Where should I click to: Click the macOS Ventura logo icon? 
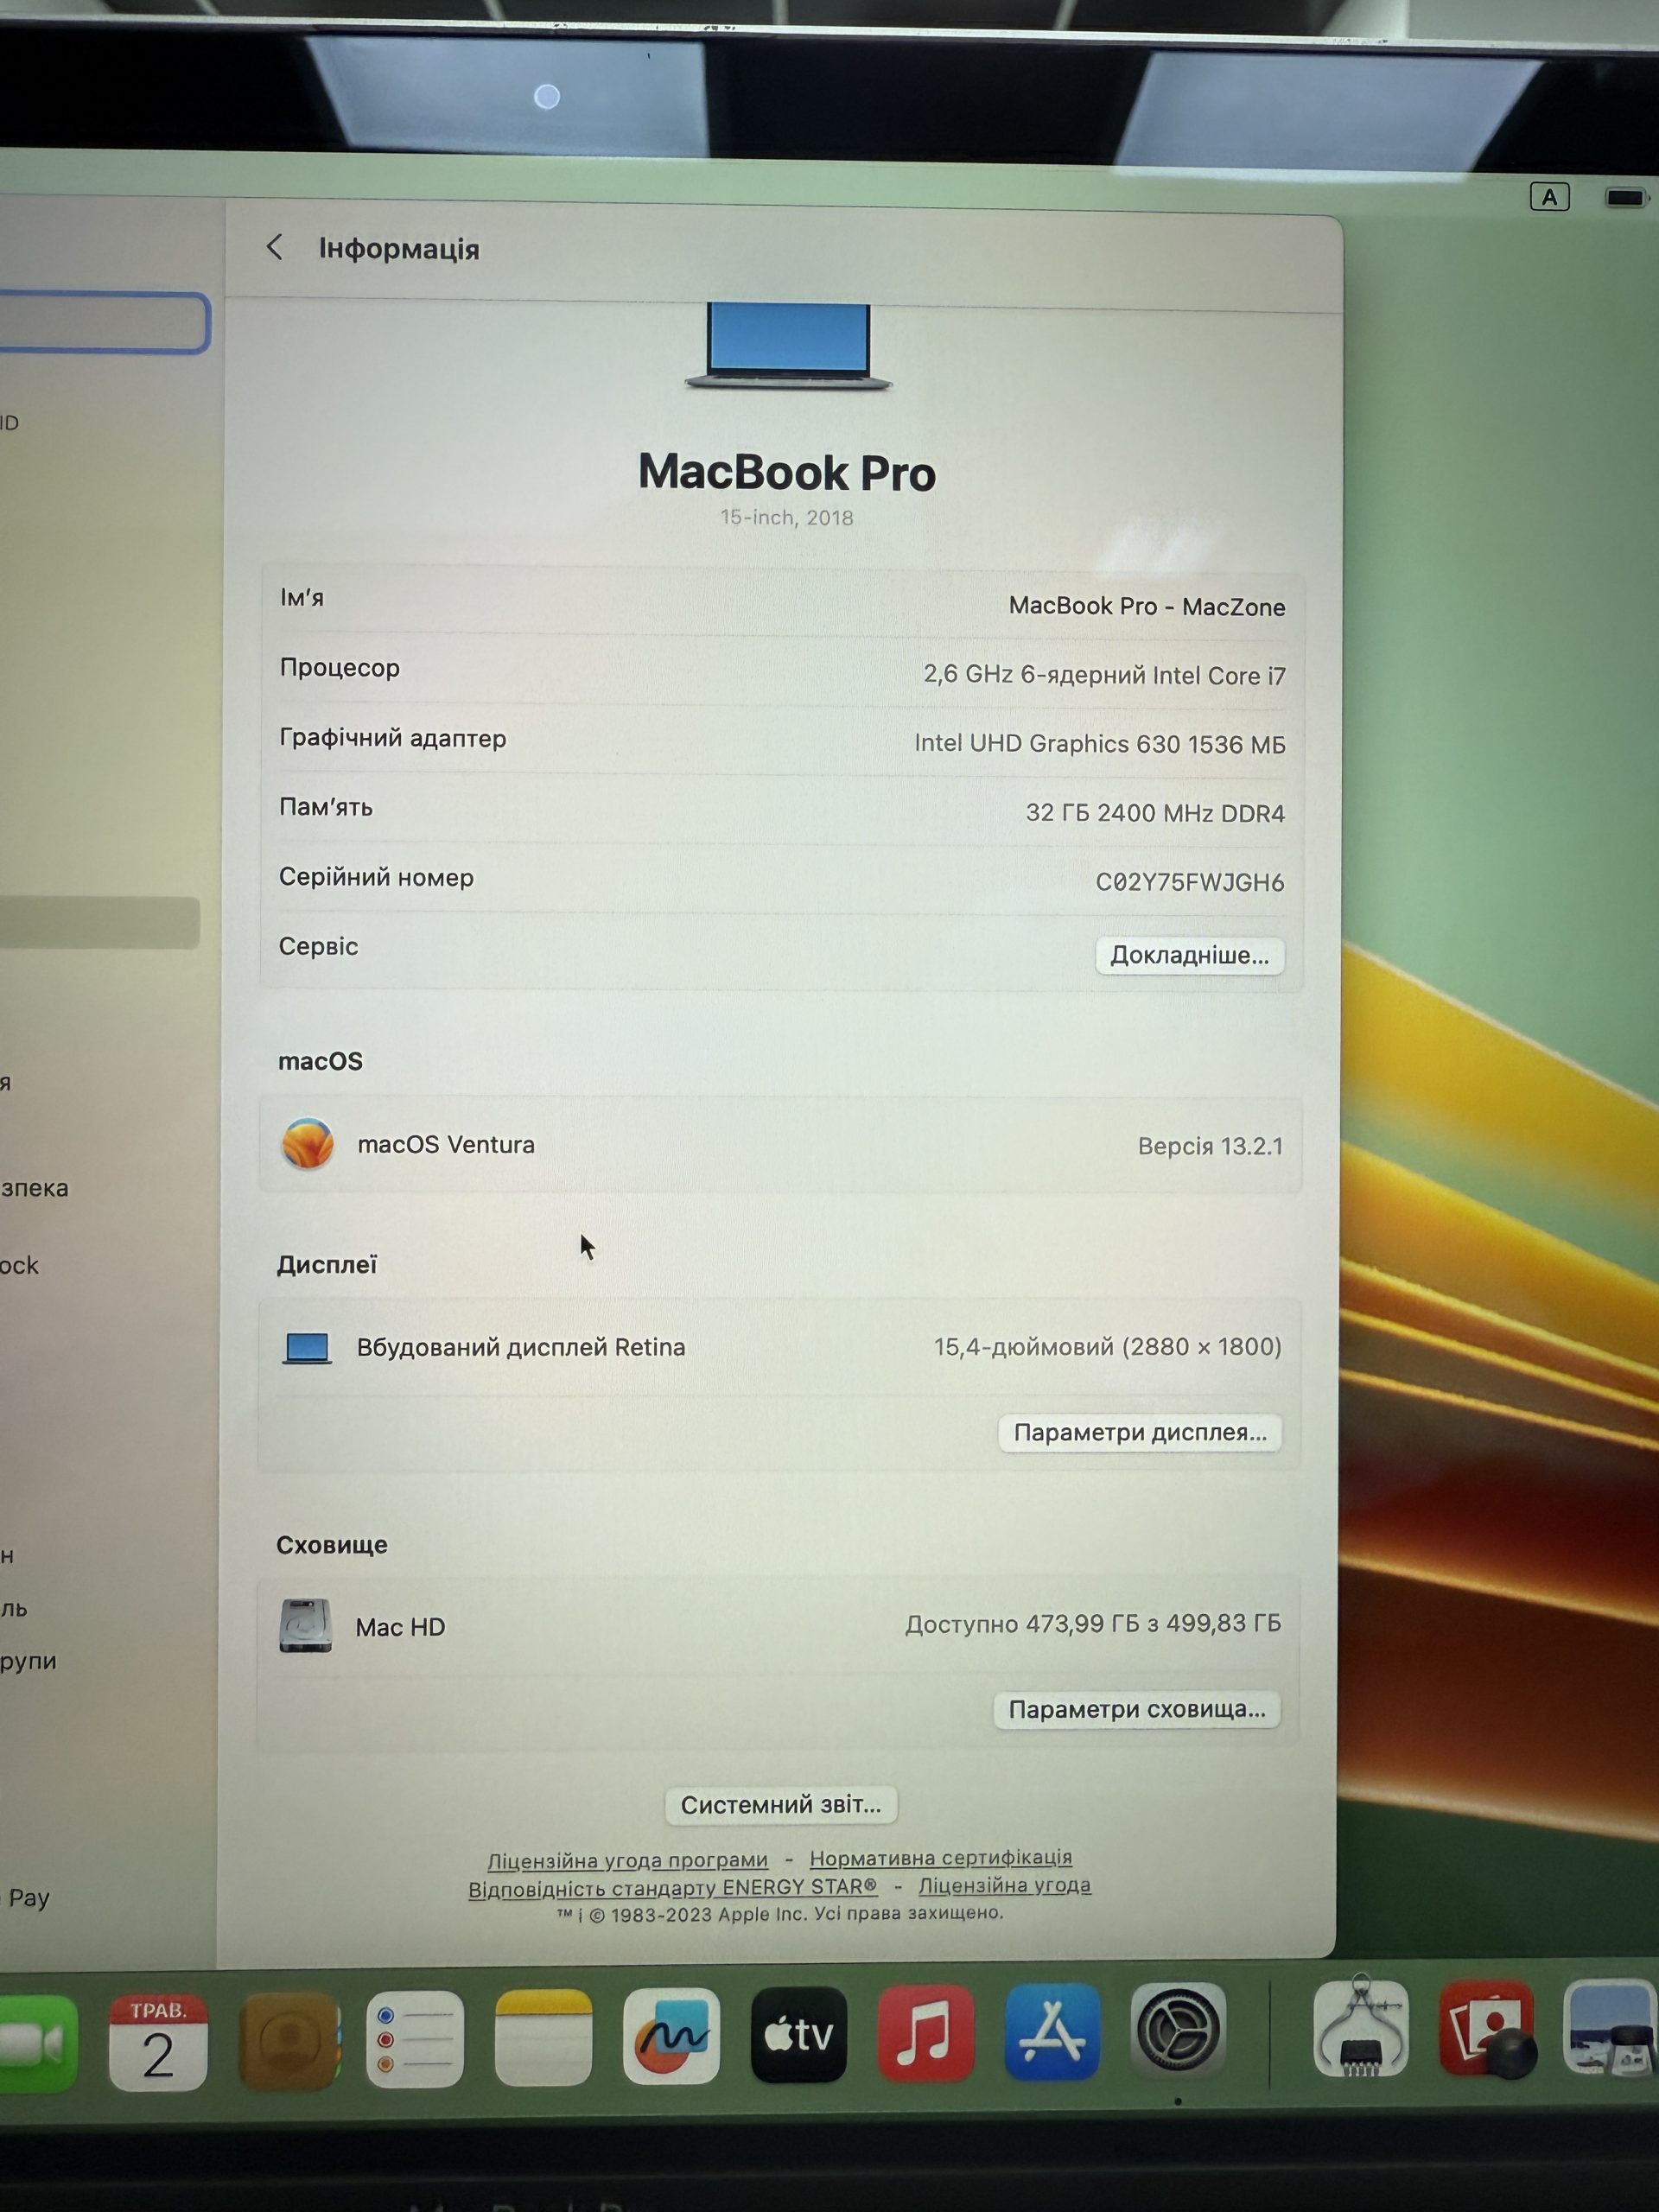pos(308,1143)
